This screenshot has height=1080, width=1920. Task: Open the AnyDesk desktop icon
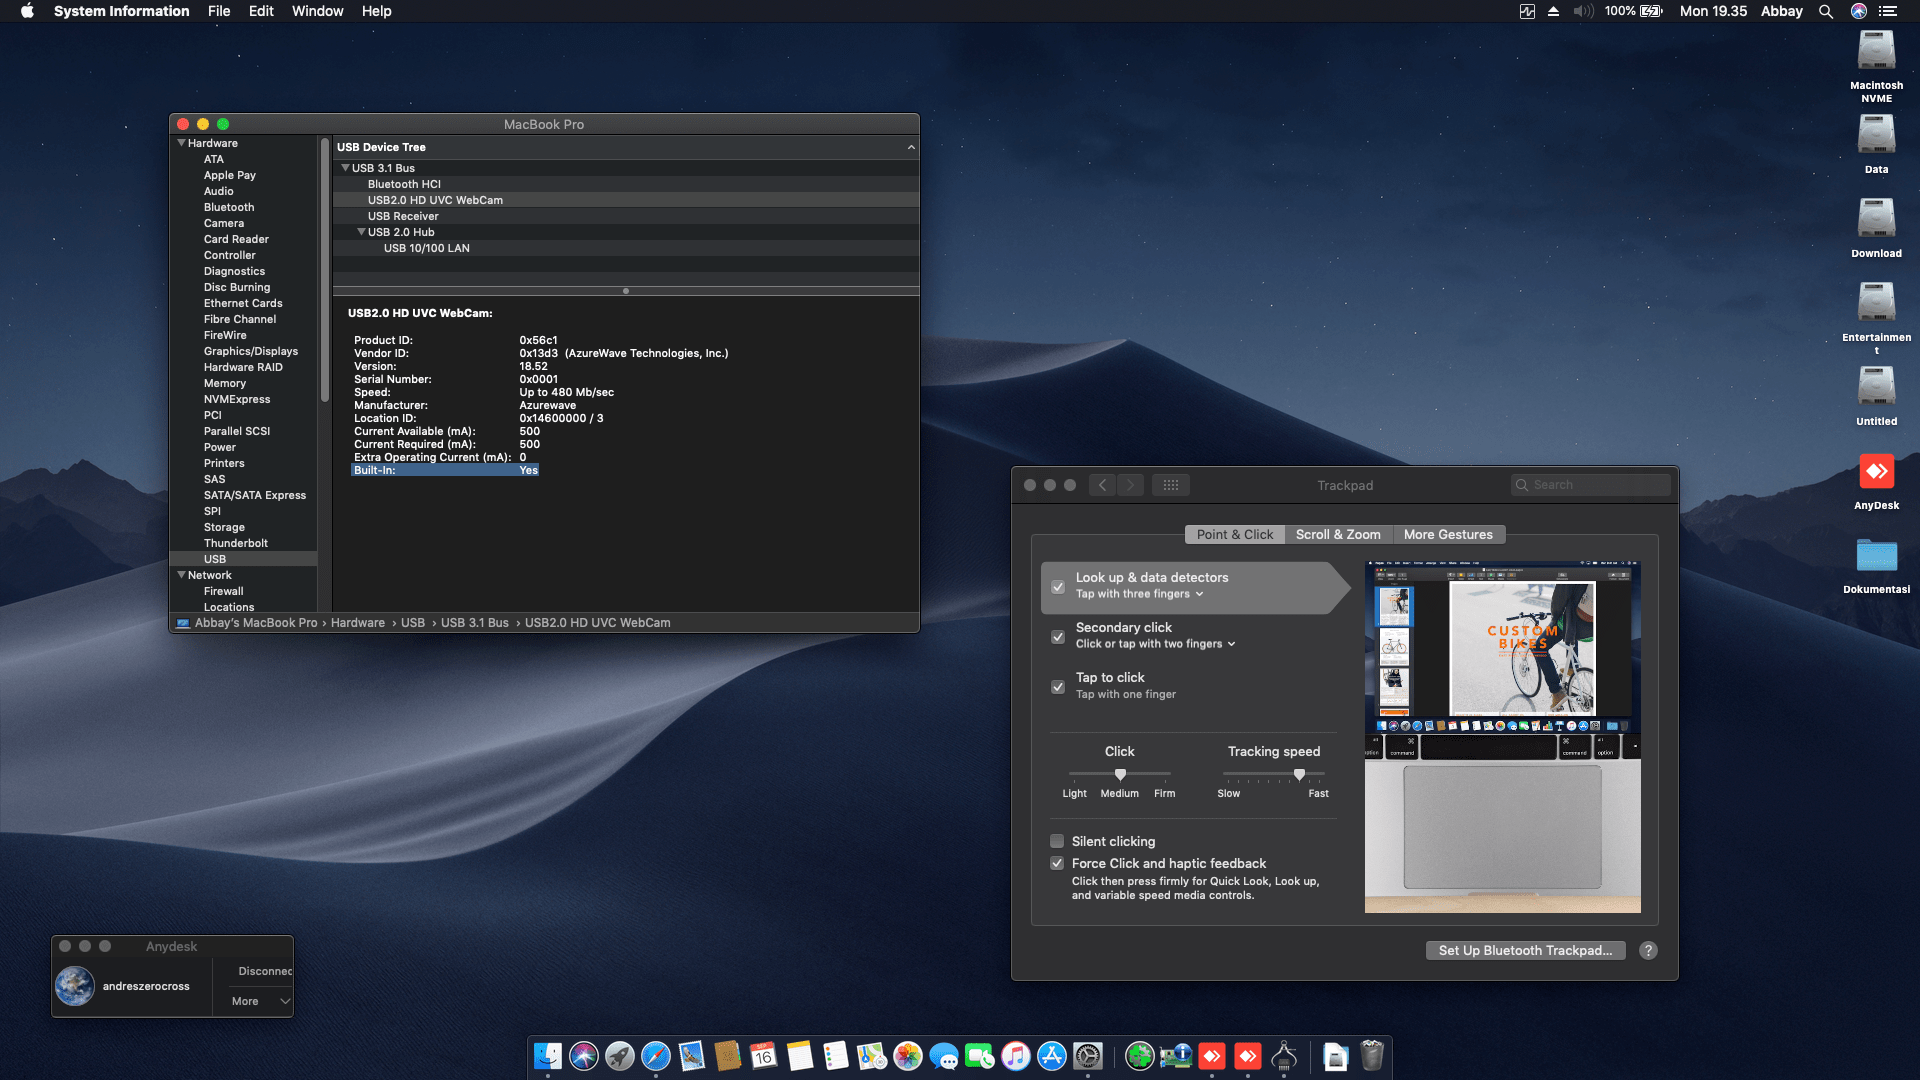[1876, 473]
